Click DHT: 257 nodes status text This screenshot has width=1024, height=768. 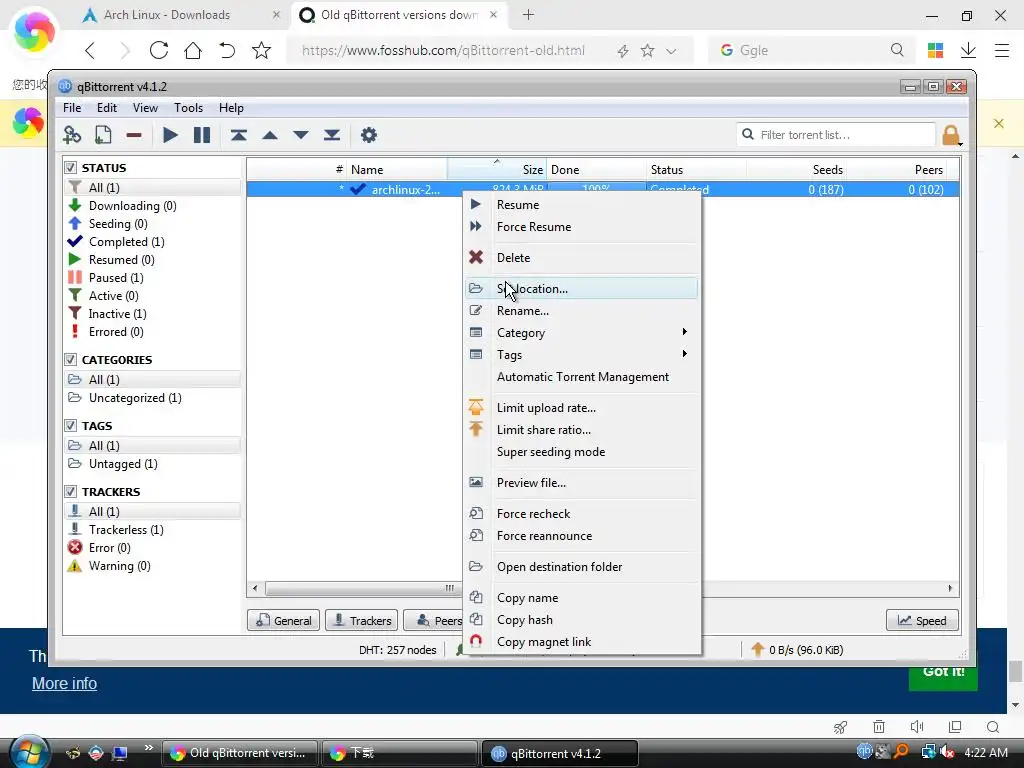click(x=397, y=650)
